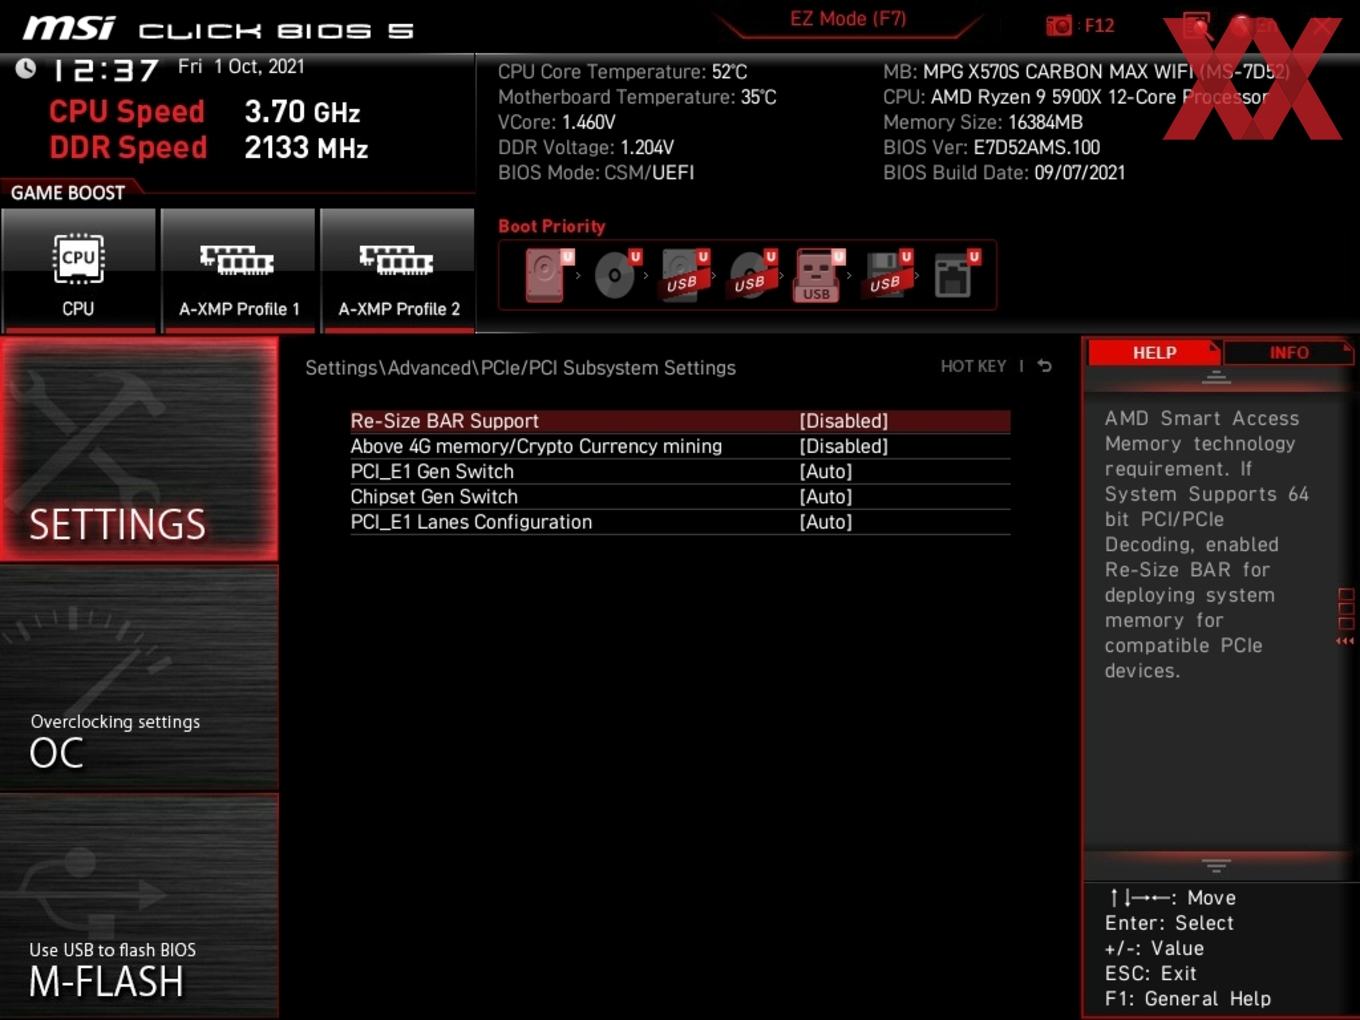The image size is (1360, 1020).
Task: Click the date Fri 1 Oct, 2021
Action: [241, 66]
